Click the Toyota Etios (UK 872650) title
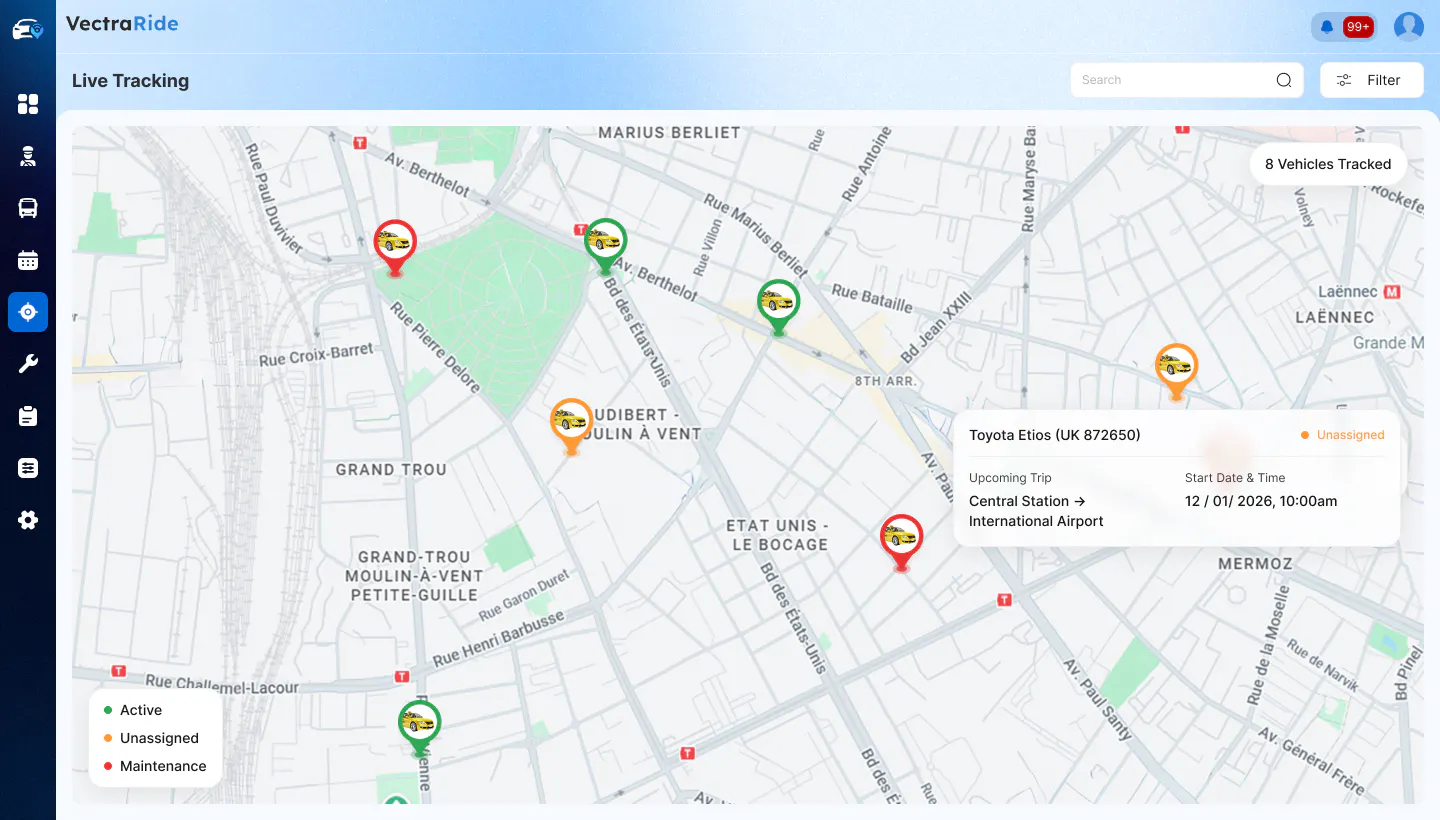Screen dimensions: 1440x820 [x=1055, y=435]
